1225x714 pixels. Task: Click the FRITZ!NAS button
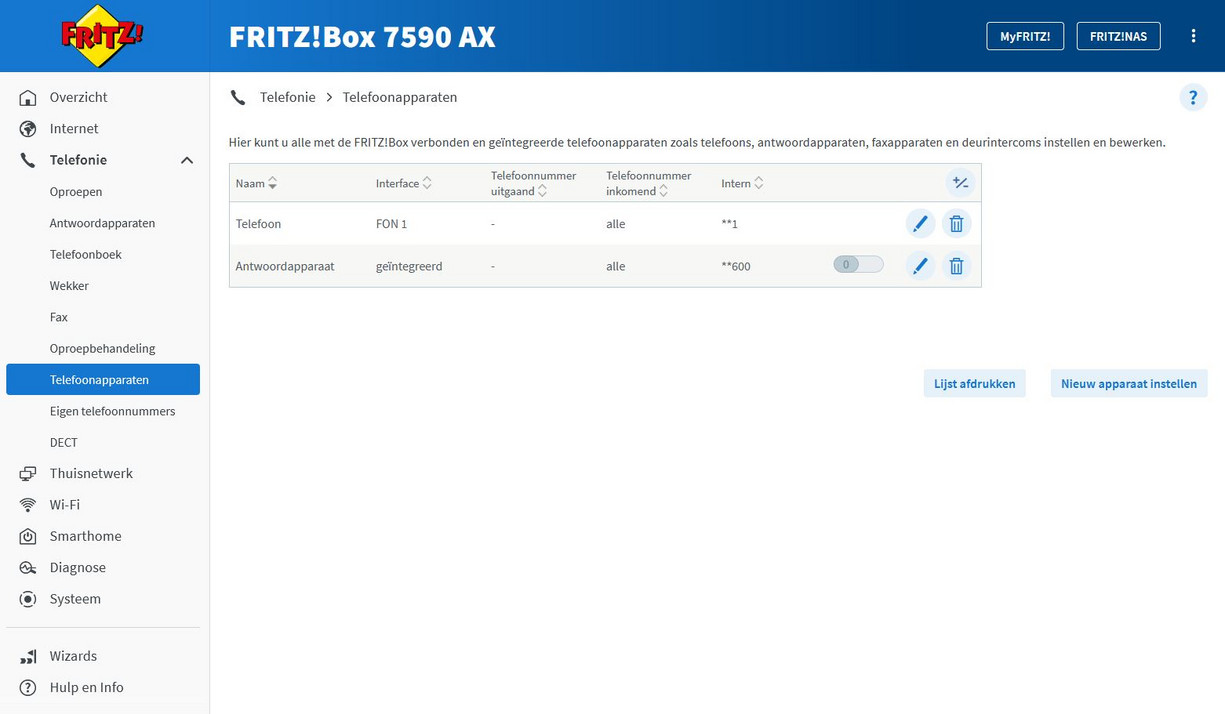coord(1118,36)
